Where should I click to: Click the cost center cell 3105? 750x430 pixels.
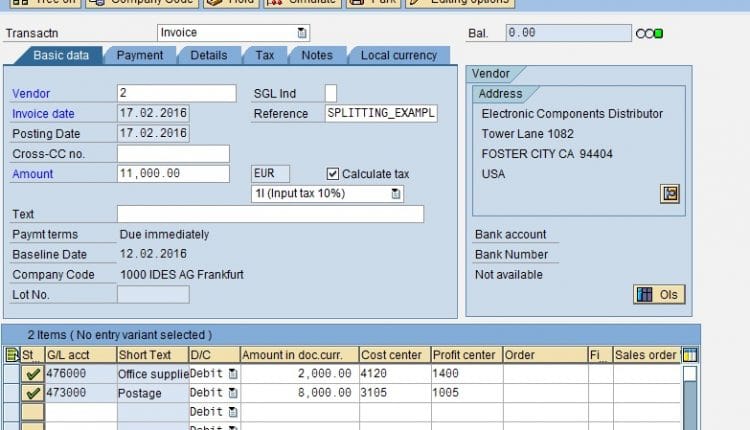coord(395,393)
